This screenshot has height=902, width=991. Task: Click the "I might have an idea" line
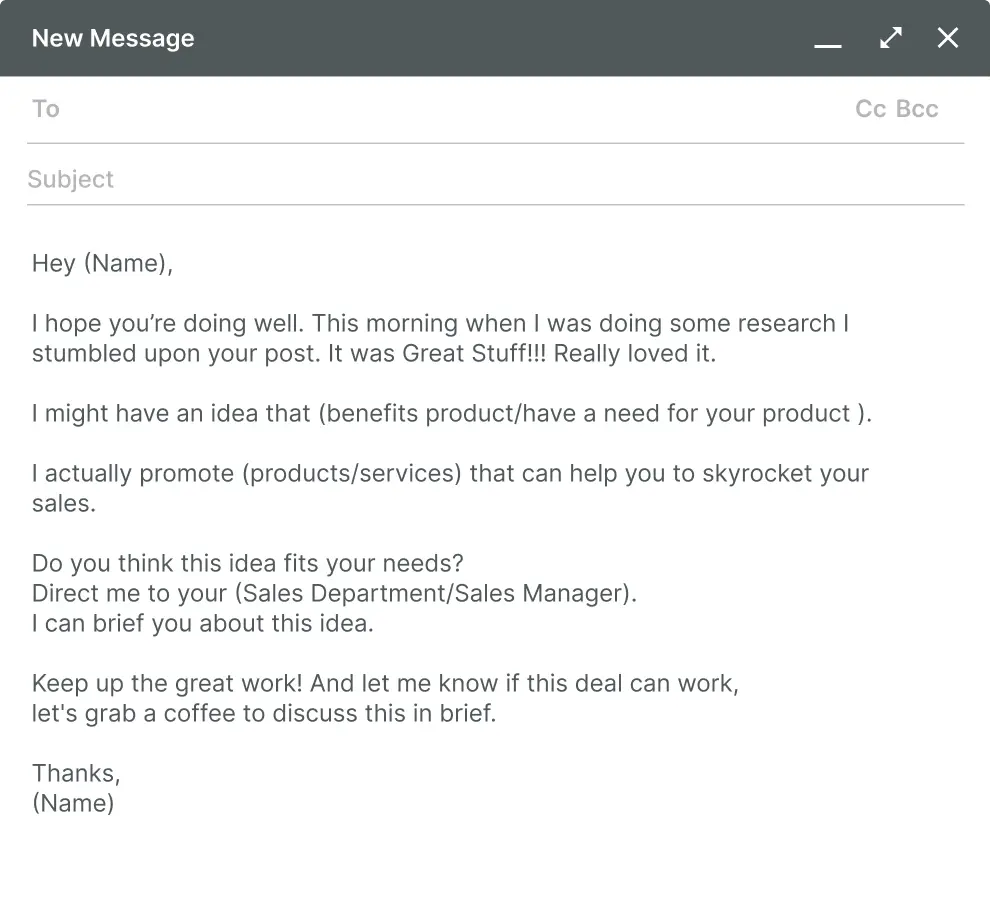451,414
